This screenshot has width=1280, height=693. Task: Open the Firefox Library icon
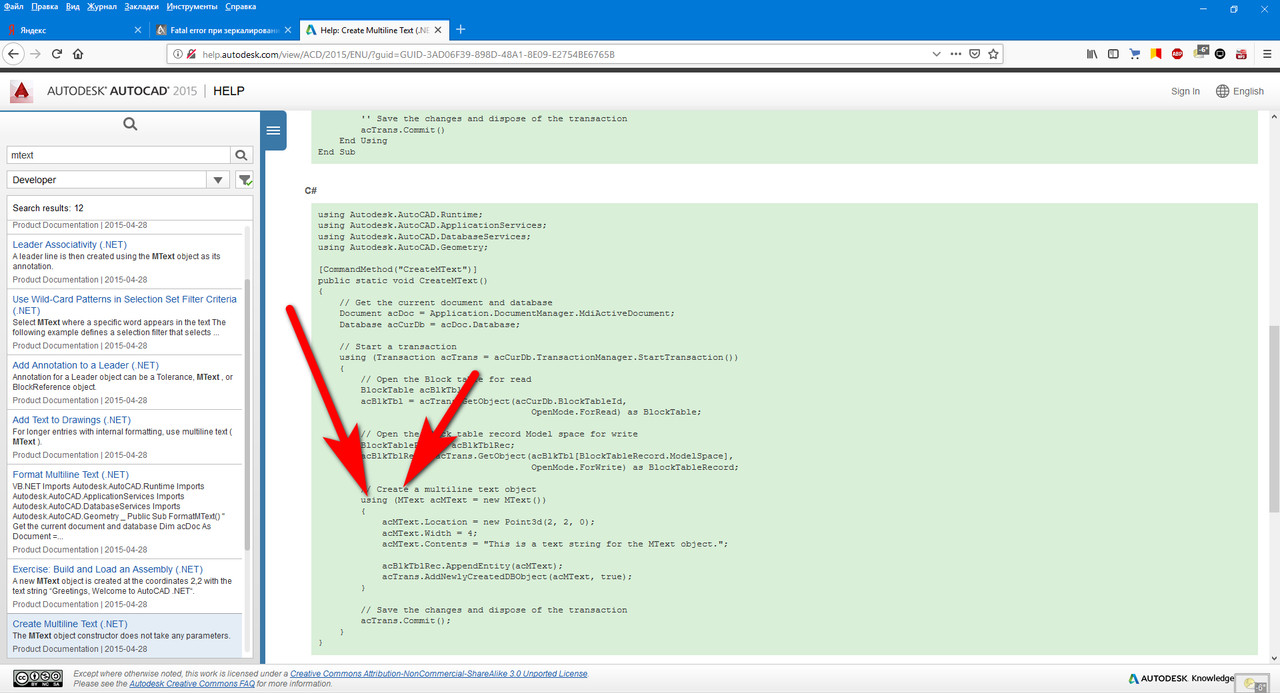click(x=1092, y=54)
